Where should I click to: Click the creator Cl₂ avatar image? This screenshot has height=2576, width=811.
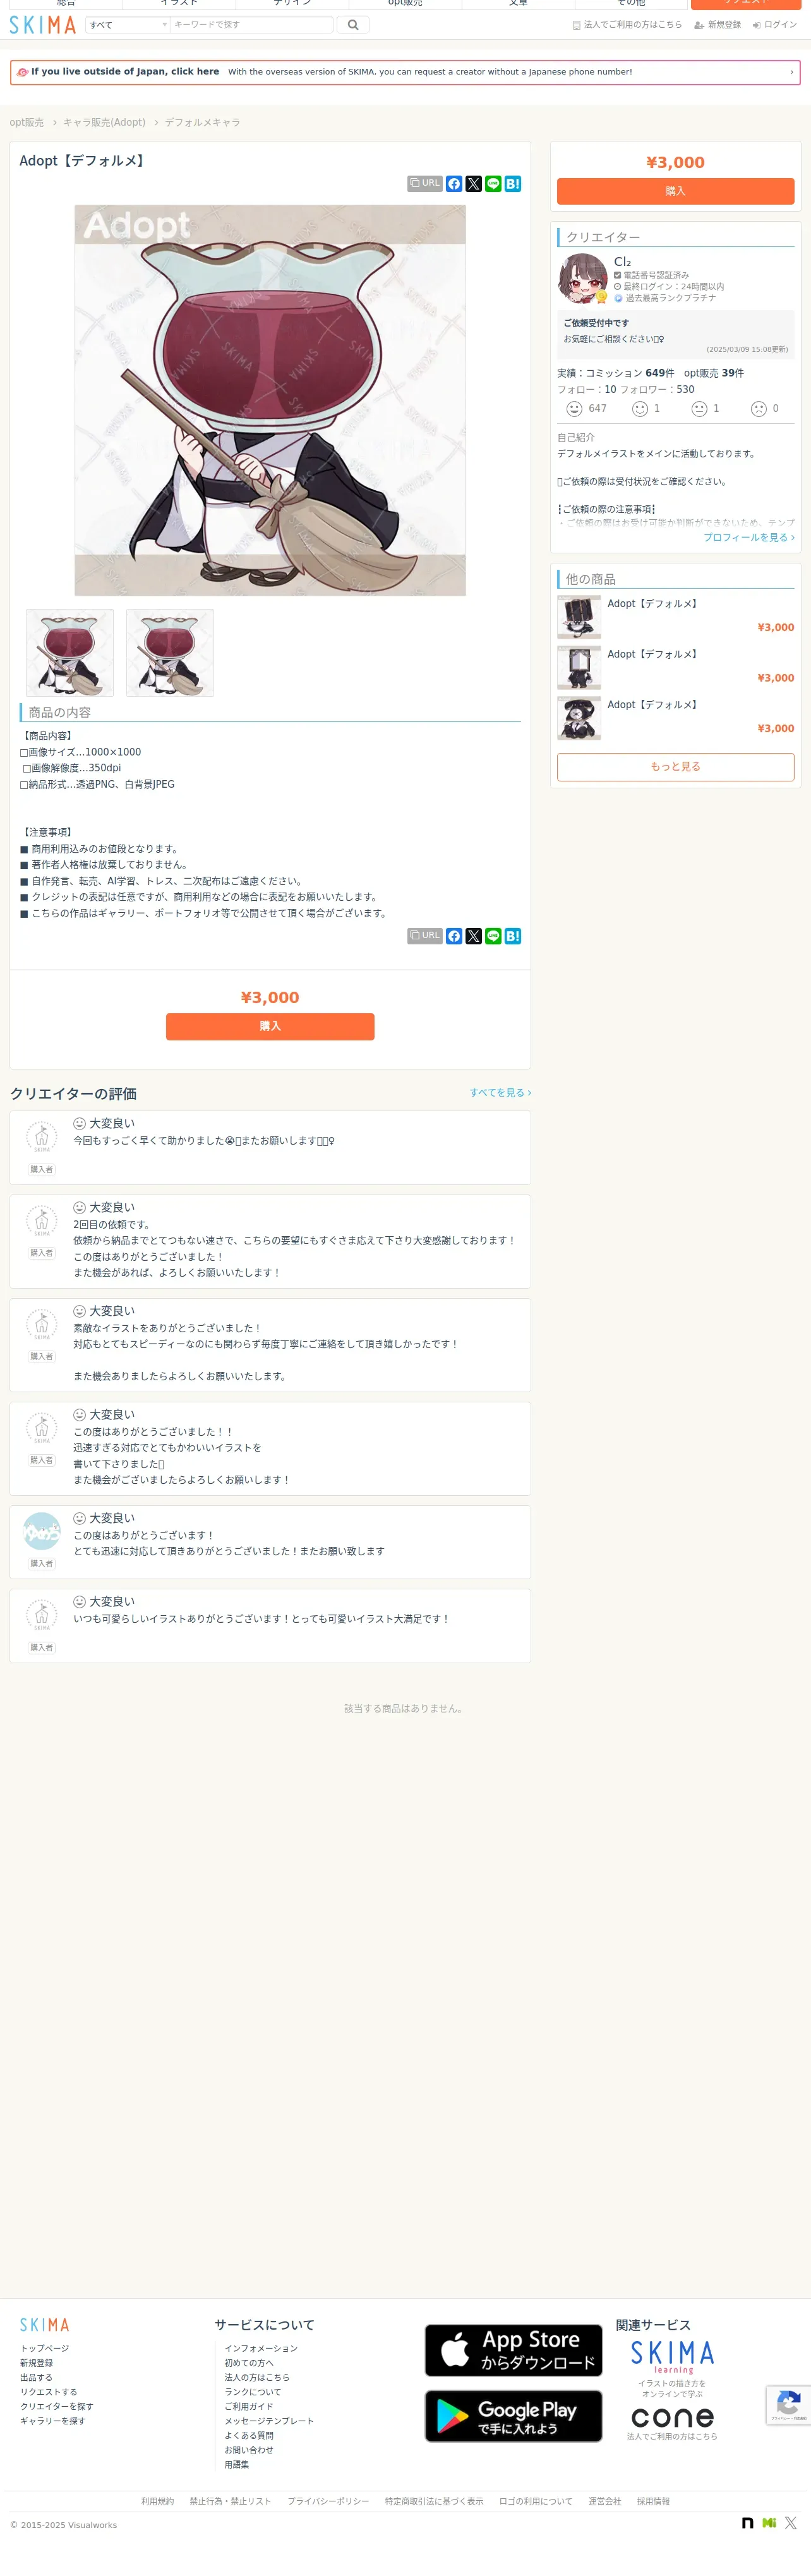coord(583,278)
